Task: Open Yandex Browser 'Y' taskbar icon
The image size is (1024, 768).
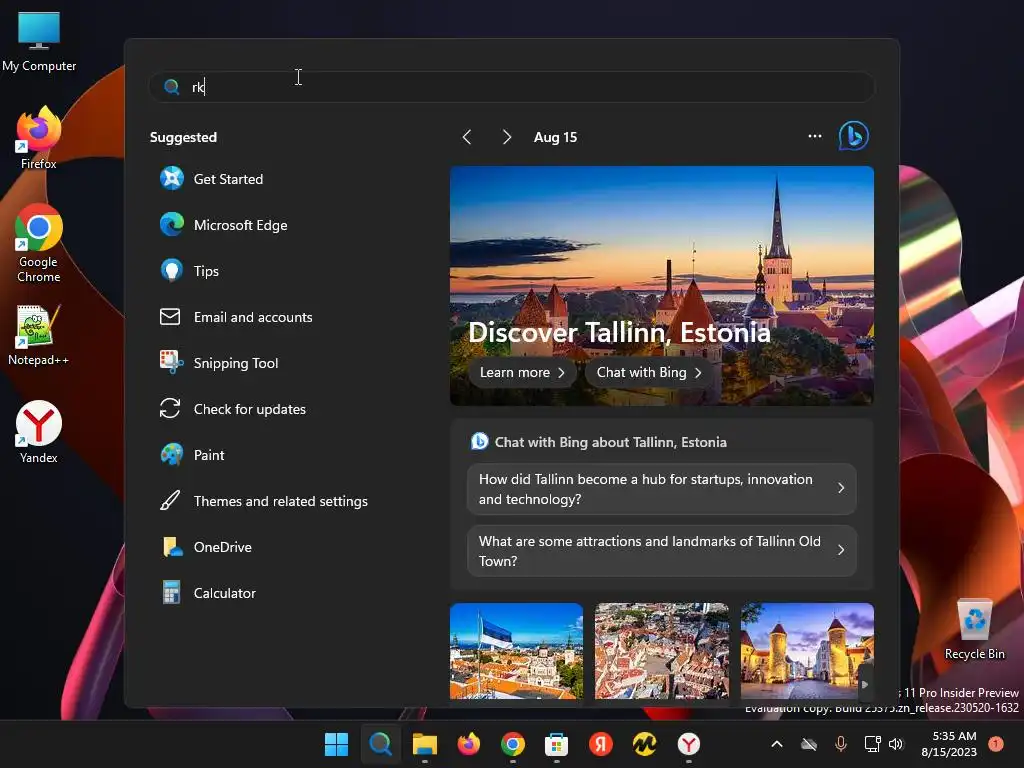Action: tap(688, 744)
